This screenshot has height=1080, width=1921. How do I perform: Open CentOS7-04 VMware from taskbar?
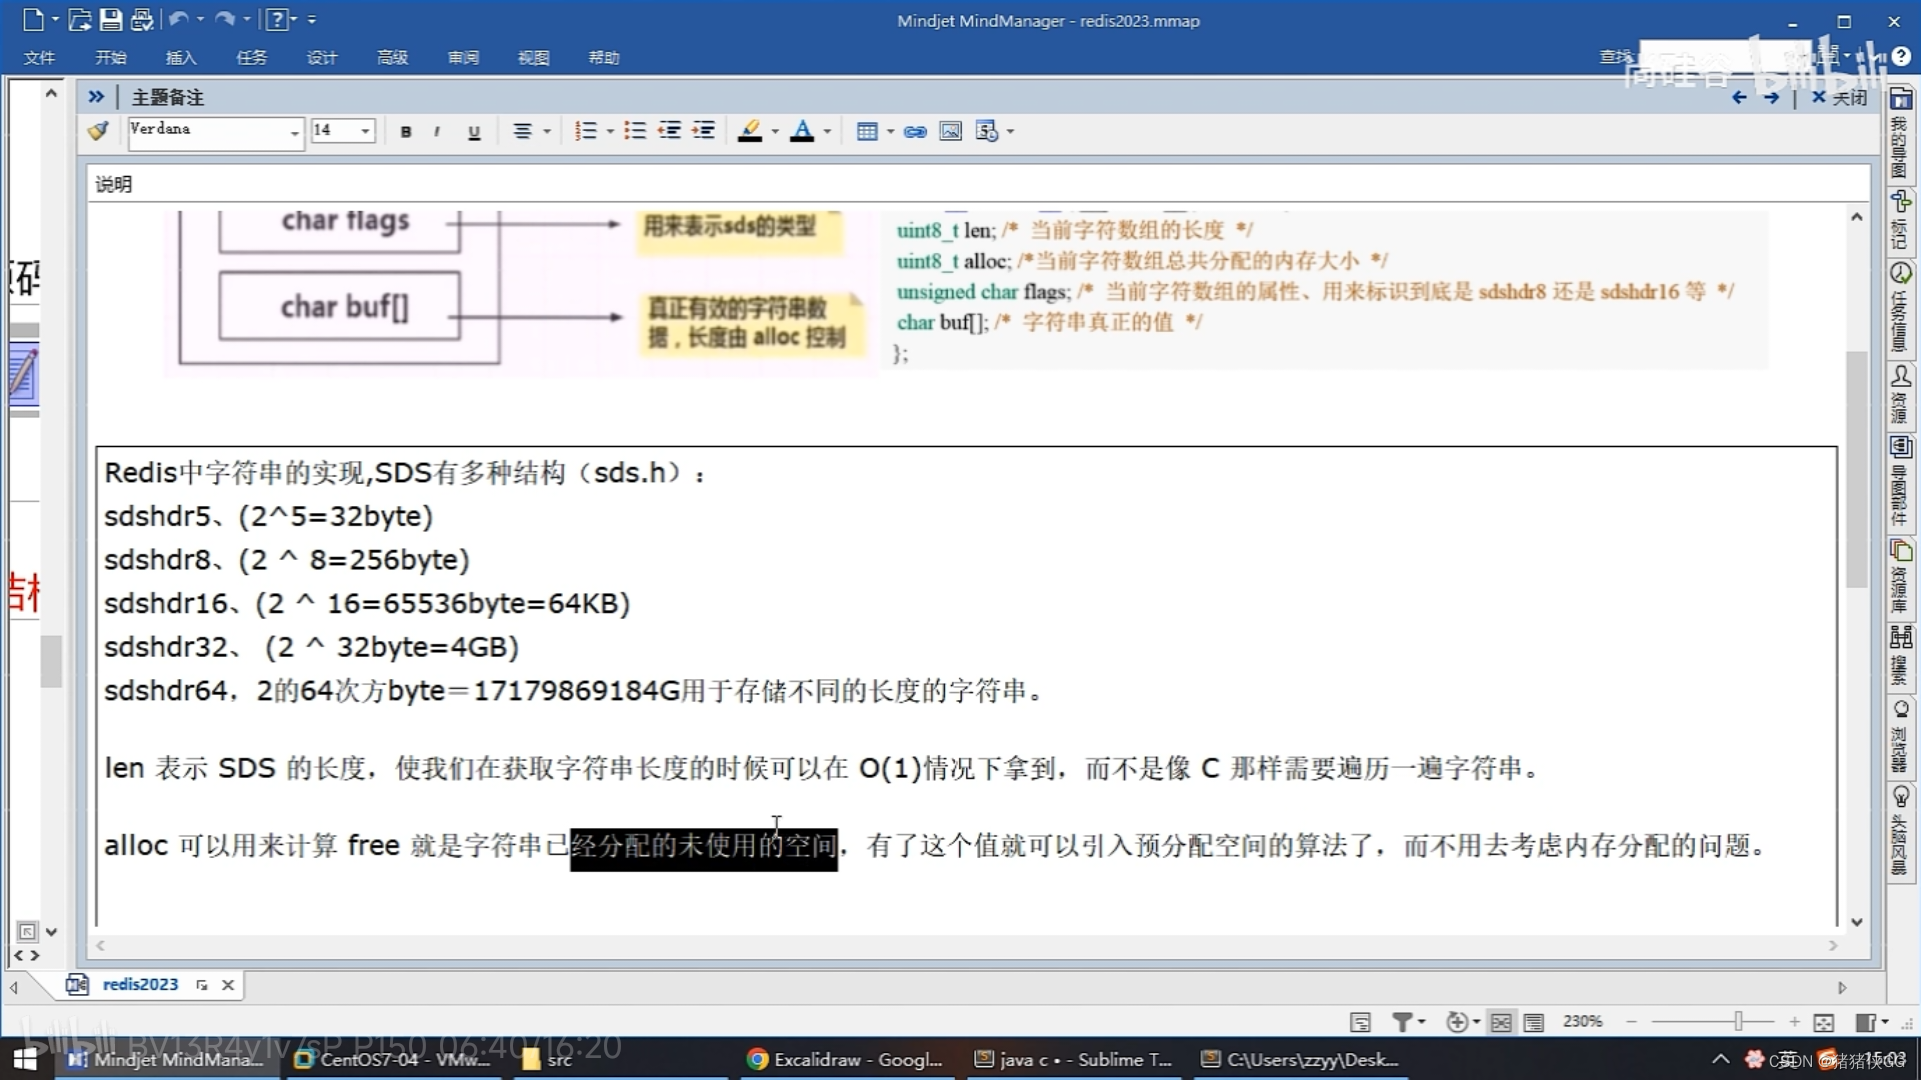pyautogui.click(x=393, y=1059)
